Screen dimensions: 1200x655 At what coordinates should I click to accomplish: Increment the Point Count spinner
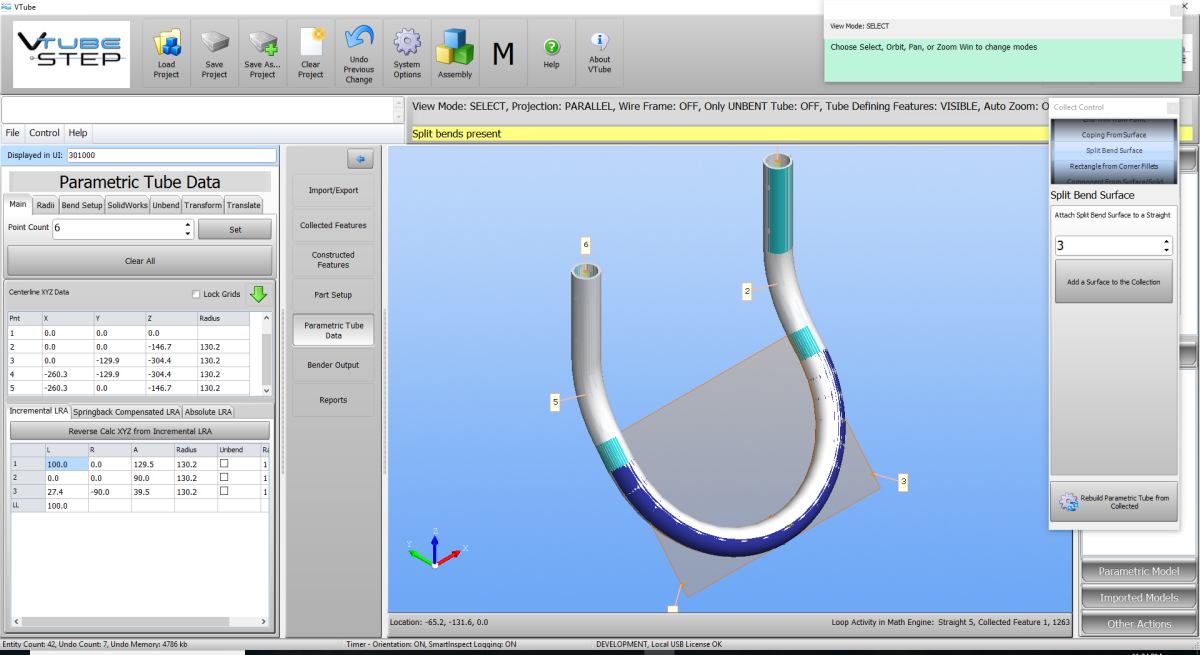[x=188, y=224]
